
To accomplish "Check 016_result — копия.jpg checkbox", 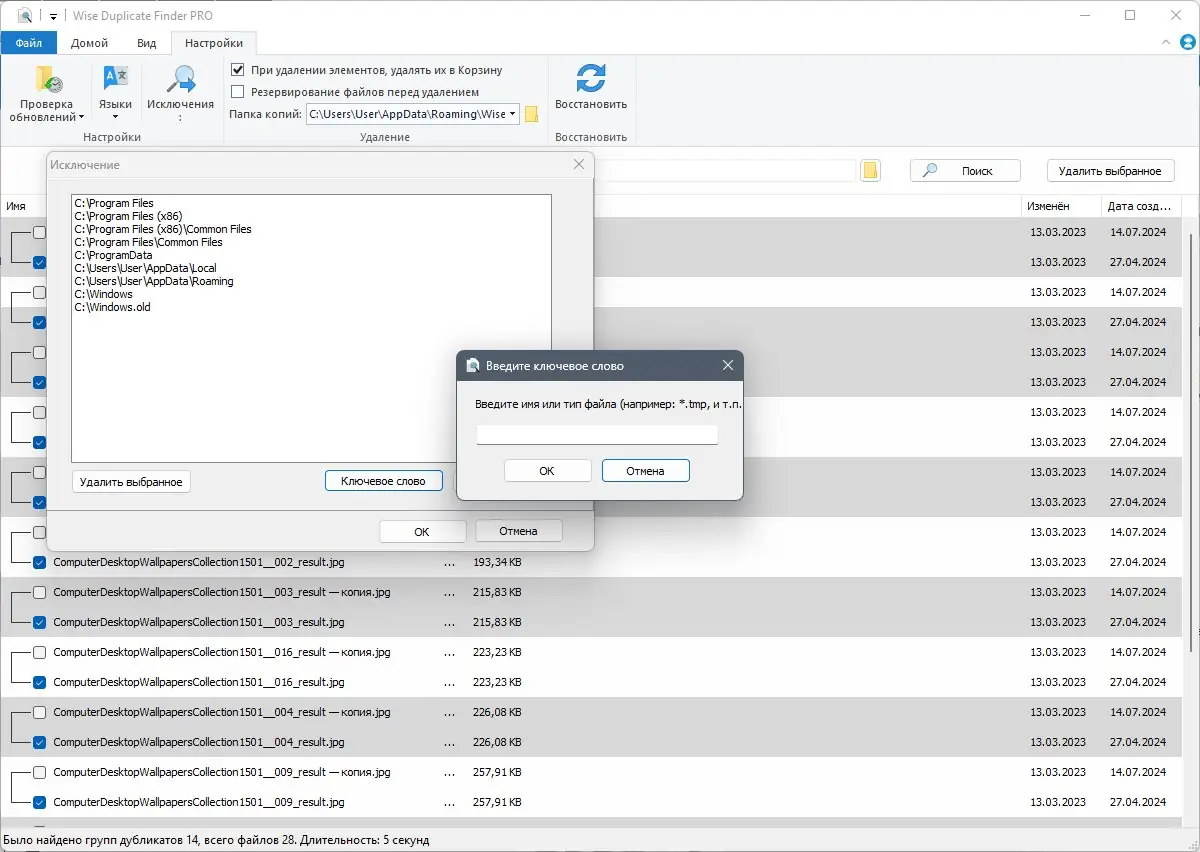I will (x=39, y=652).
